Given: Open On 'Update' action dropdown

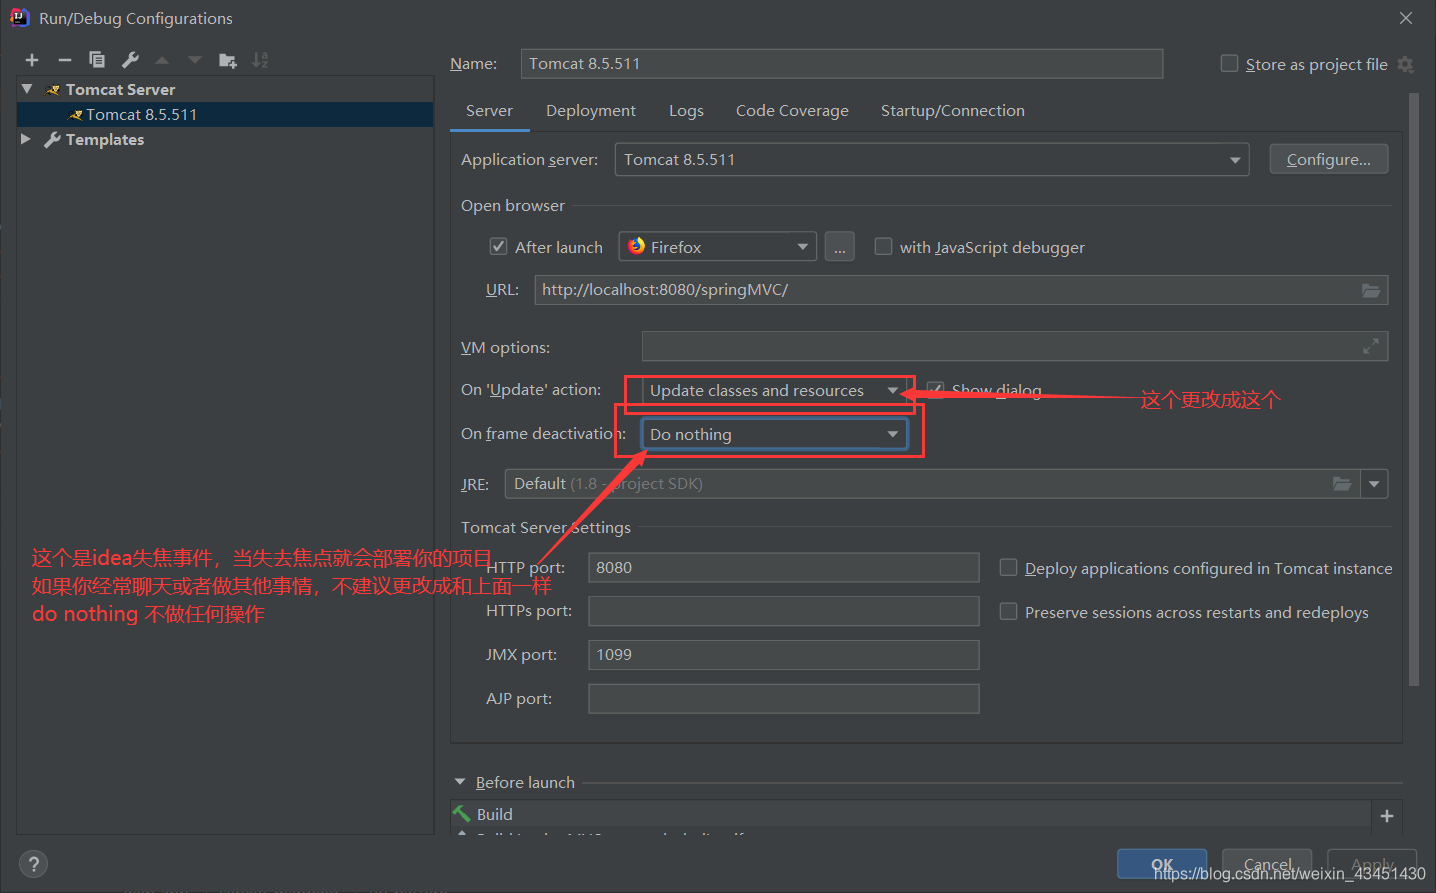Looking at the screenshot, I should (775, 390).
